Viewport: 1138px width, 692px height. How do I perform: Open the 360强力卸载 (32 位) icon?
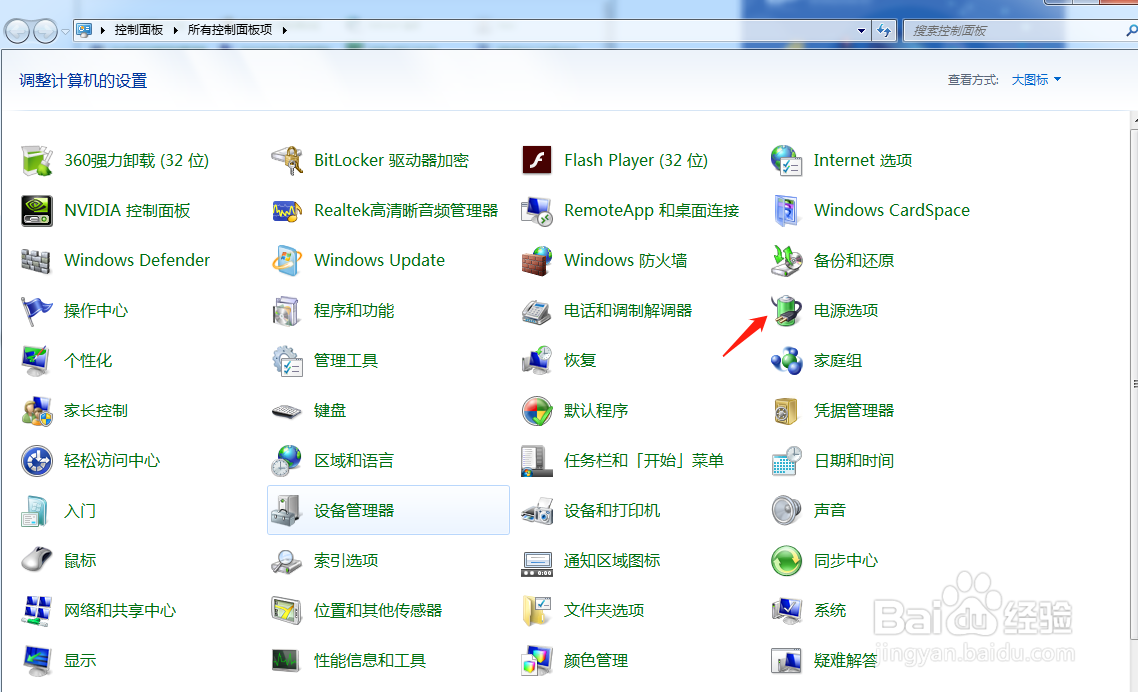(x=36, y=160)
